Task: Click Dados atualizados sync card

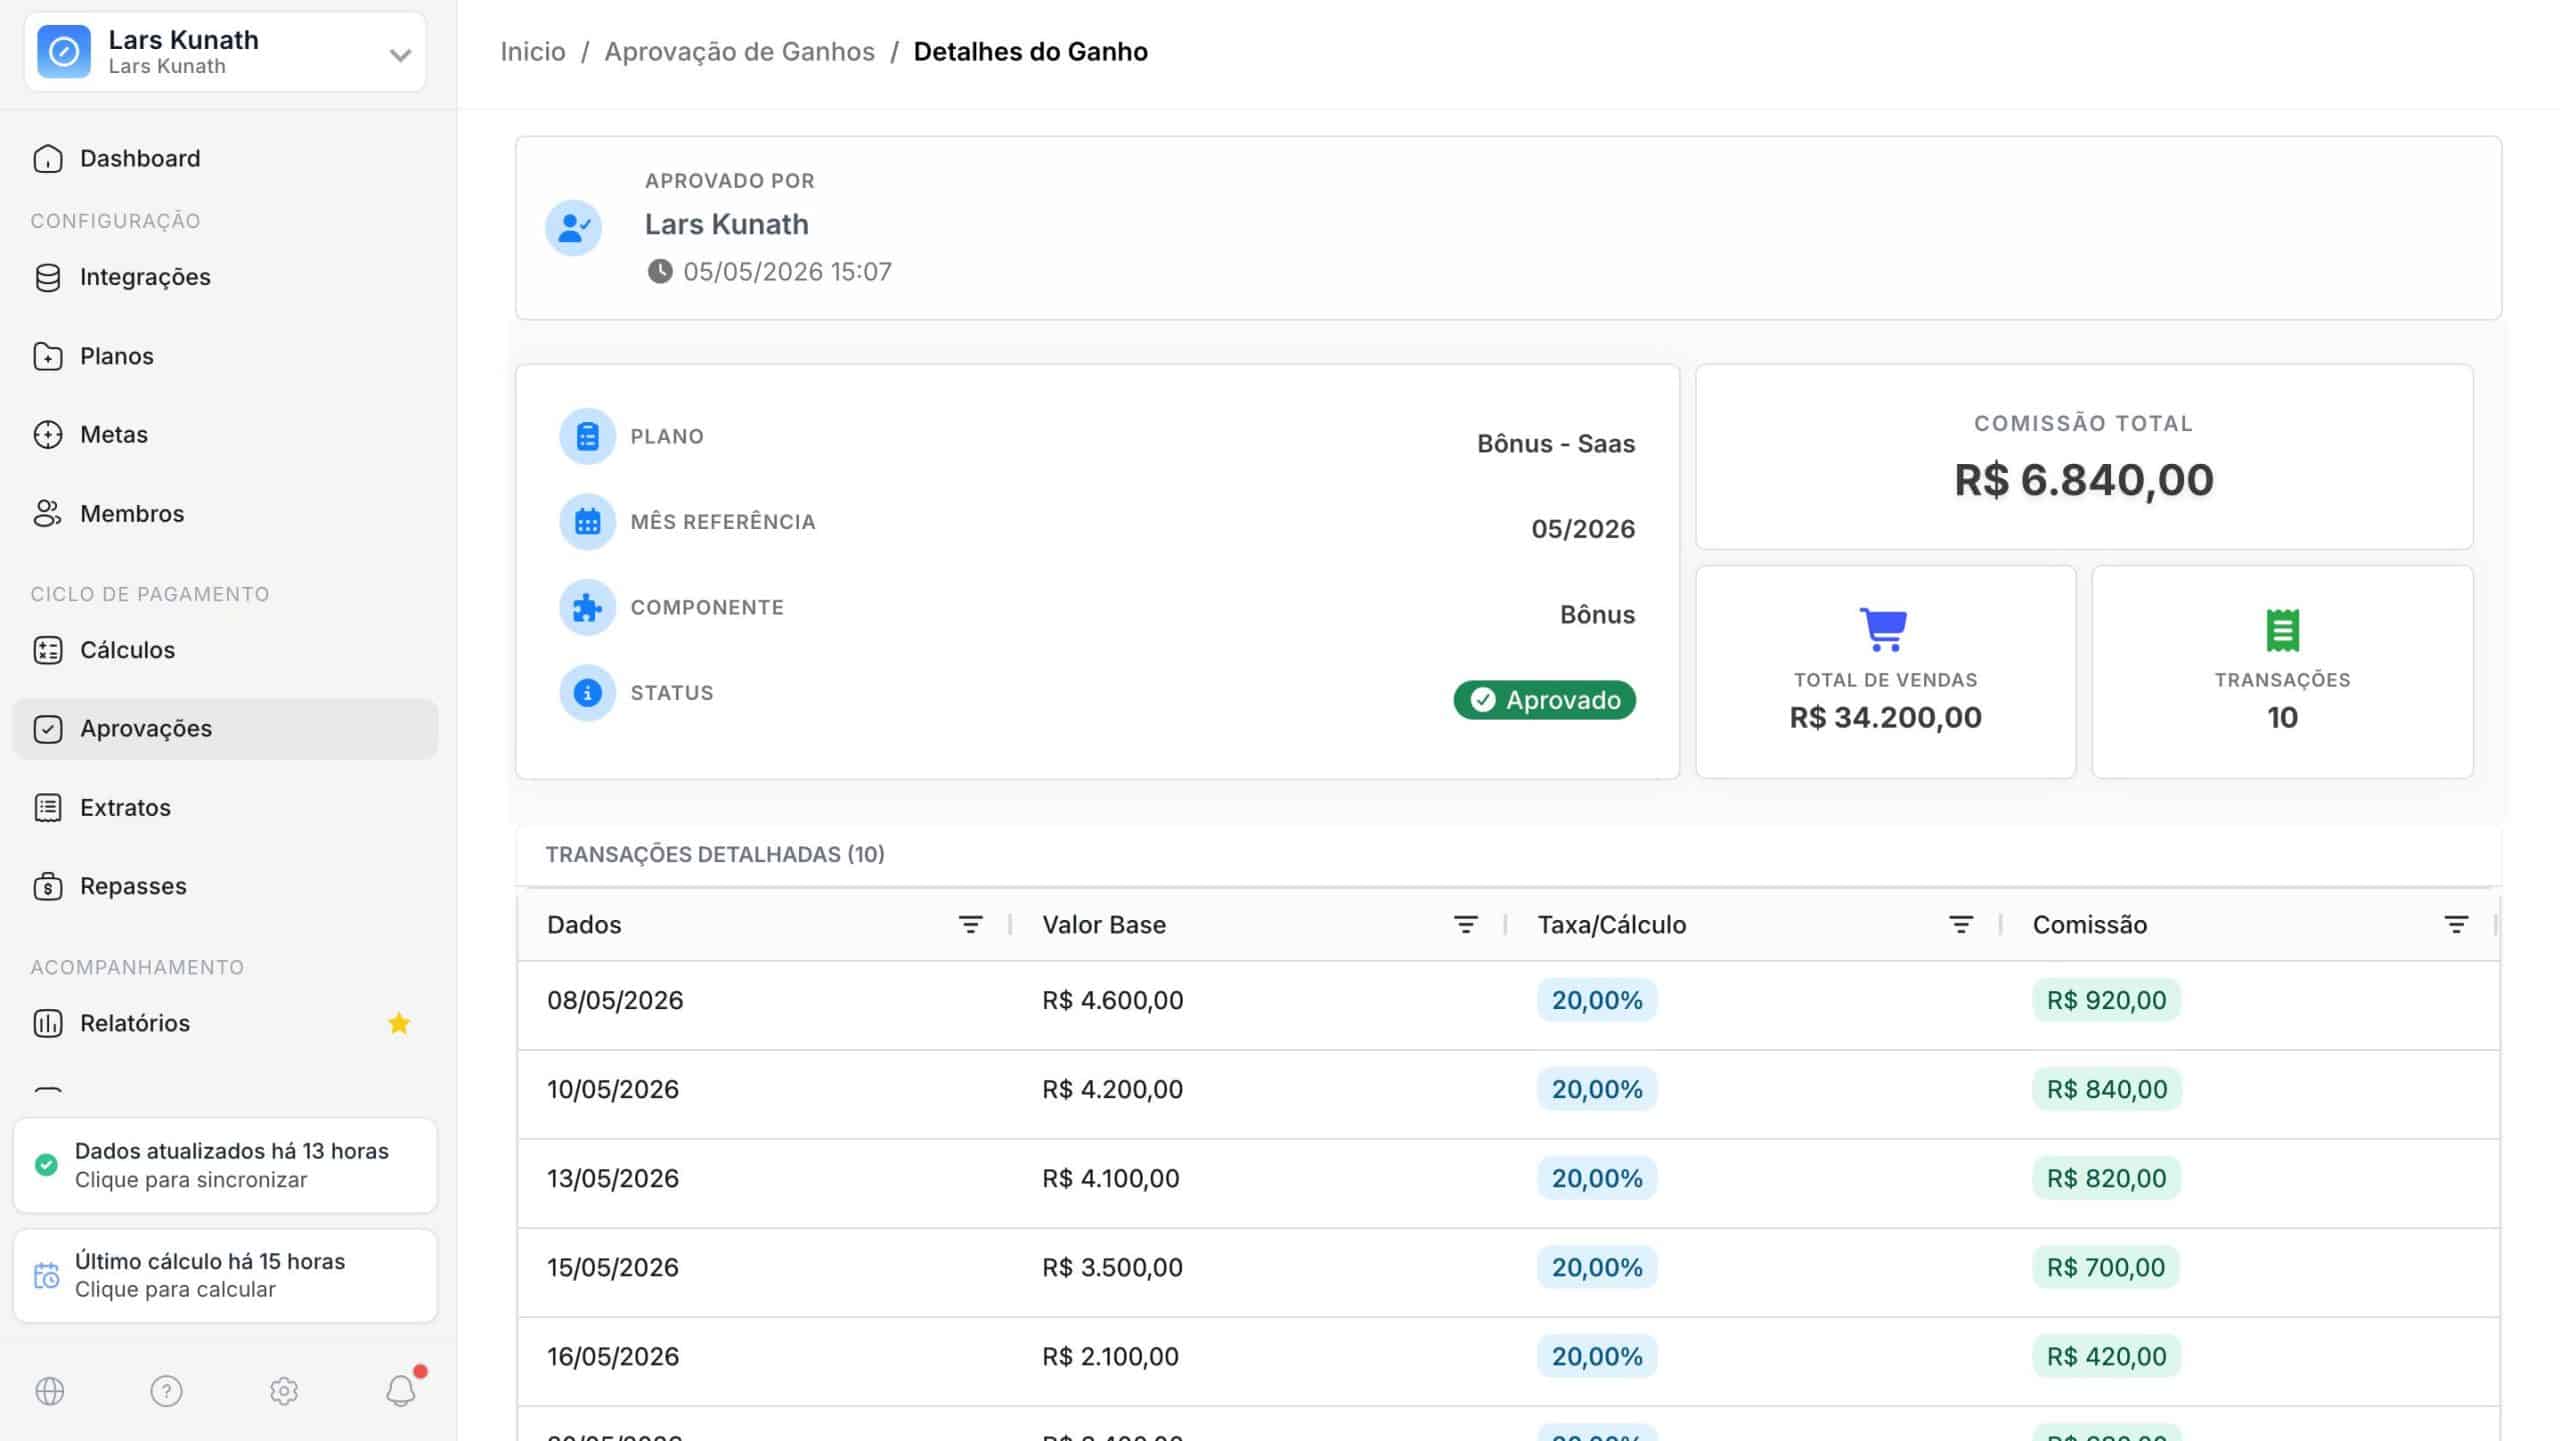Action: 225,1165
